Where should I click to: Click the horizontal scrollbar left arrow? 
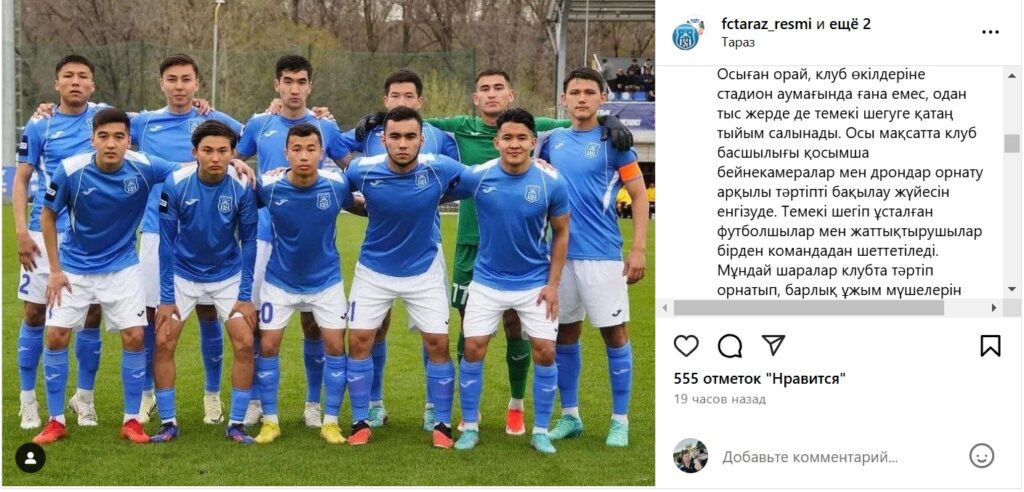[664, 308]
